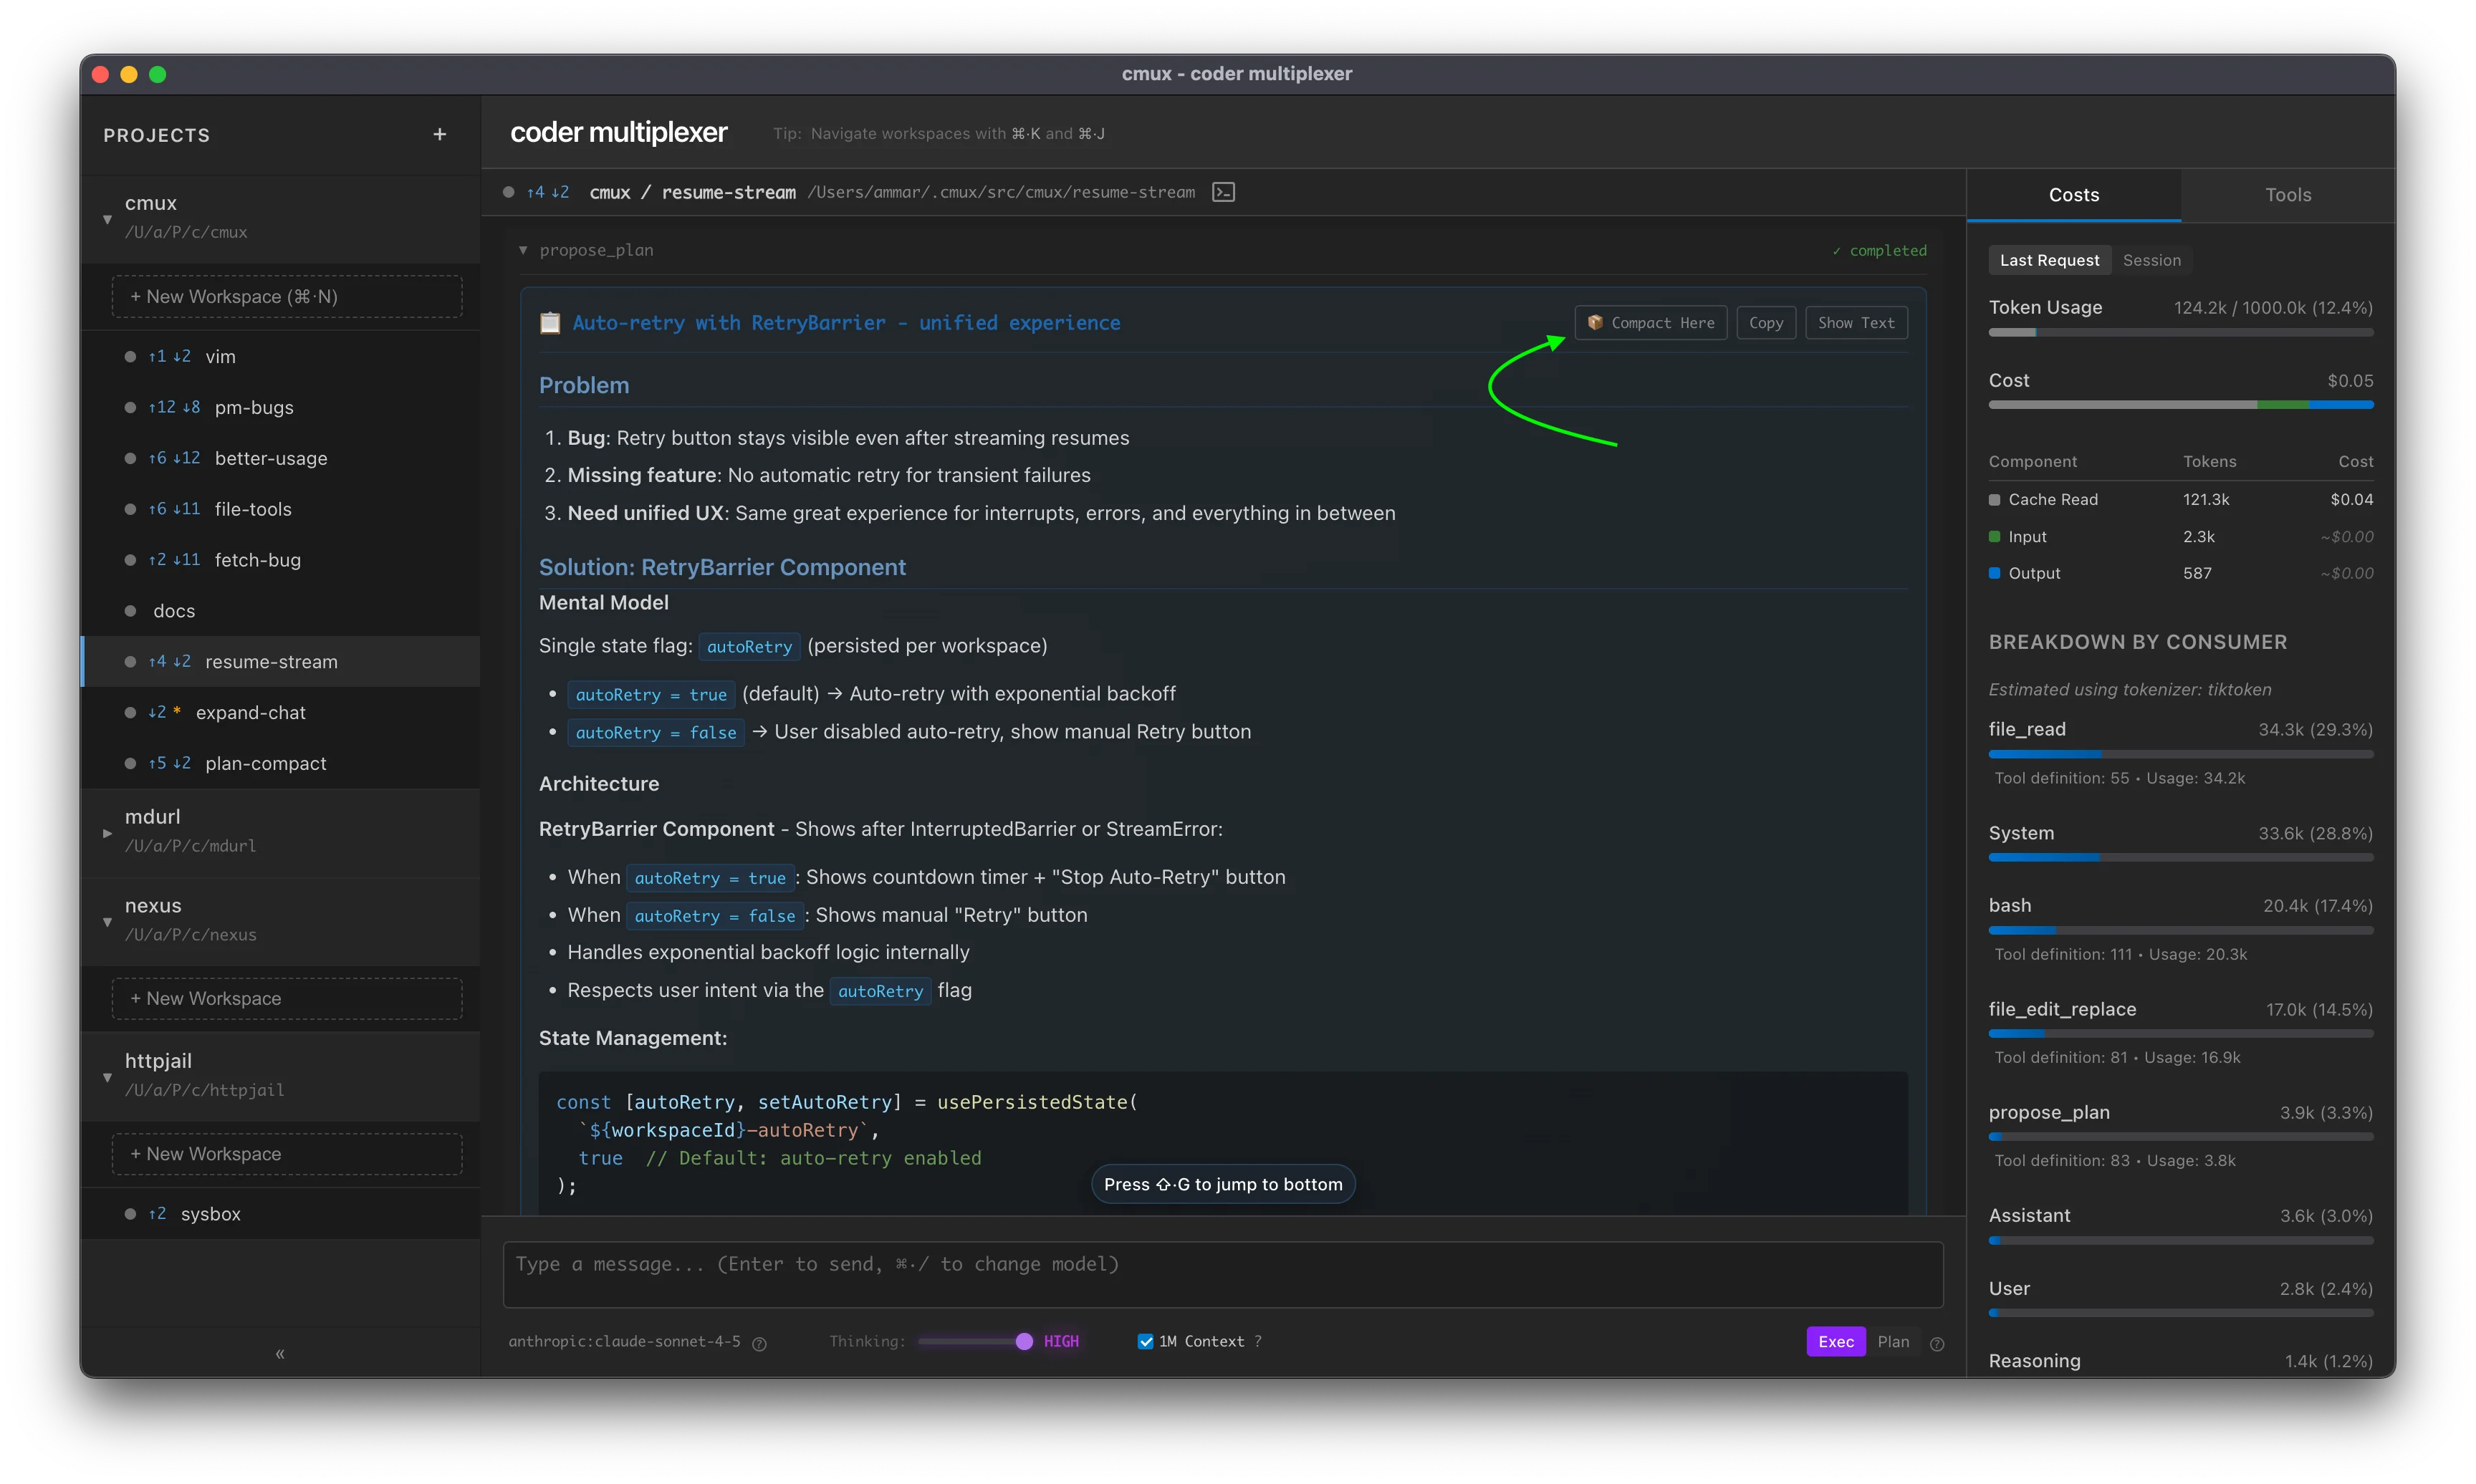This screenshot has width=2476, height=1484.
Task: Toggle the 1M Context checkbox
Action: coord(1145,1341)
